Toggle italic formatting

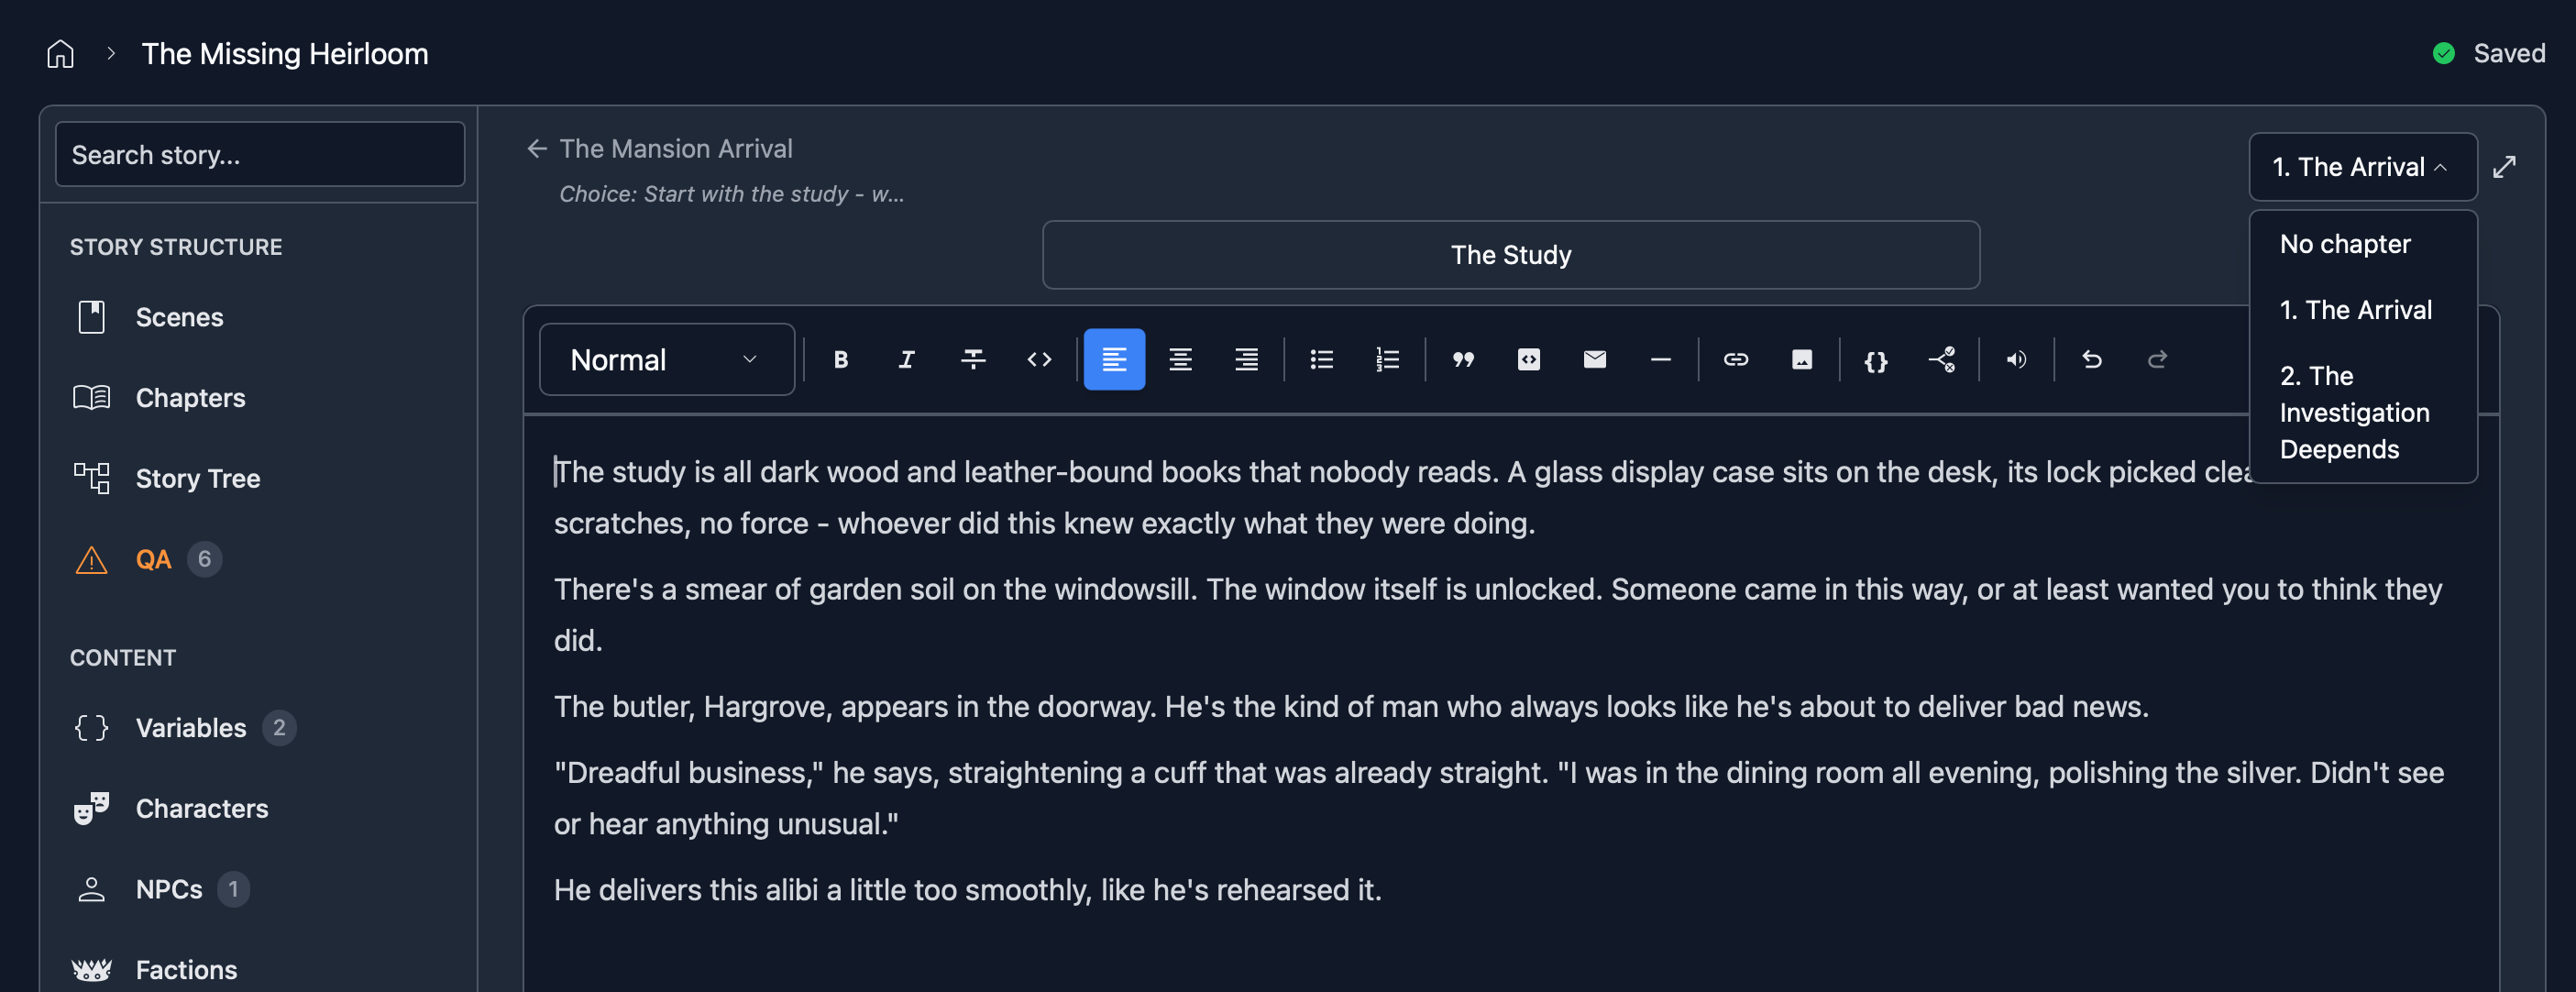pos(906,359)
